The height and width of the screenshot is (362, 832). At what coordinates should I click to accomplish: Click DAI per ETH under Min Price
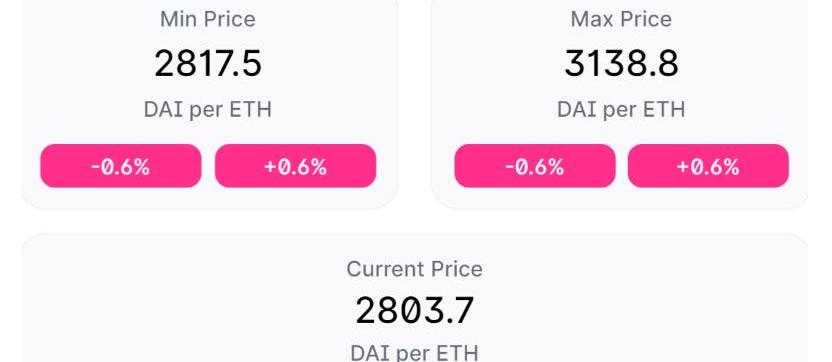208,110
